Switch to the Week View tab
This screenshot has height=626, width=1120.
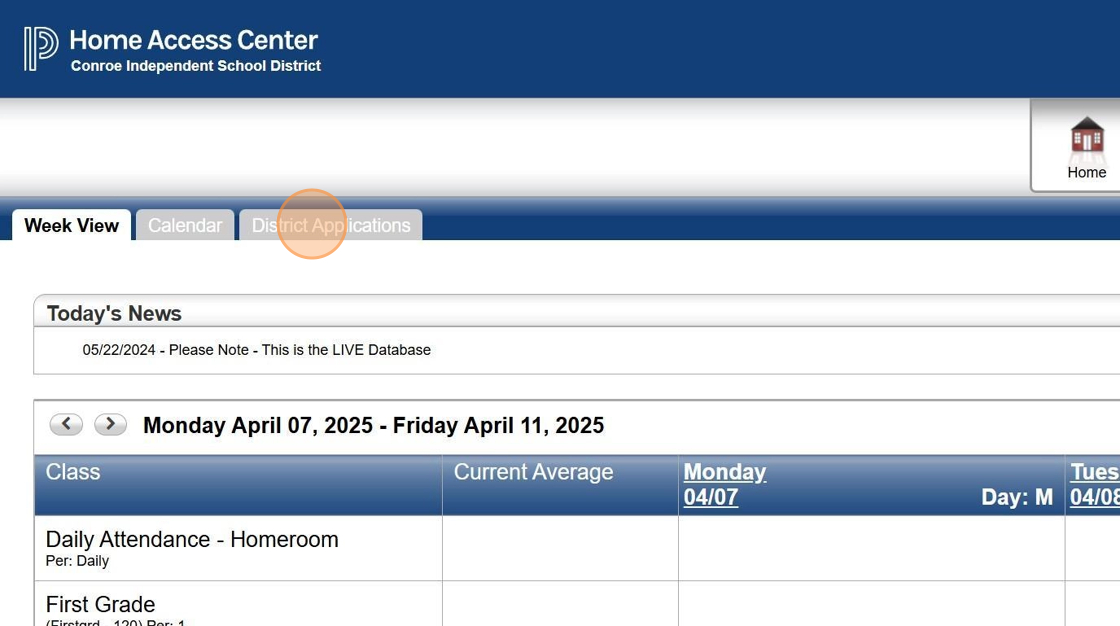(71, 225)
